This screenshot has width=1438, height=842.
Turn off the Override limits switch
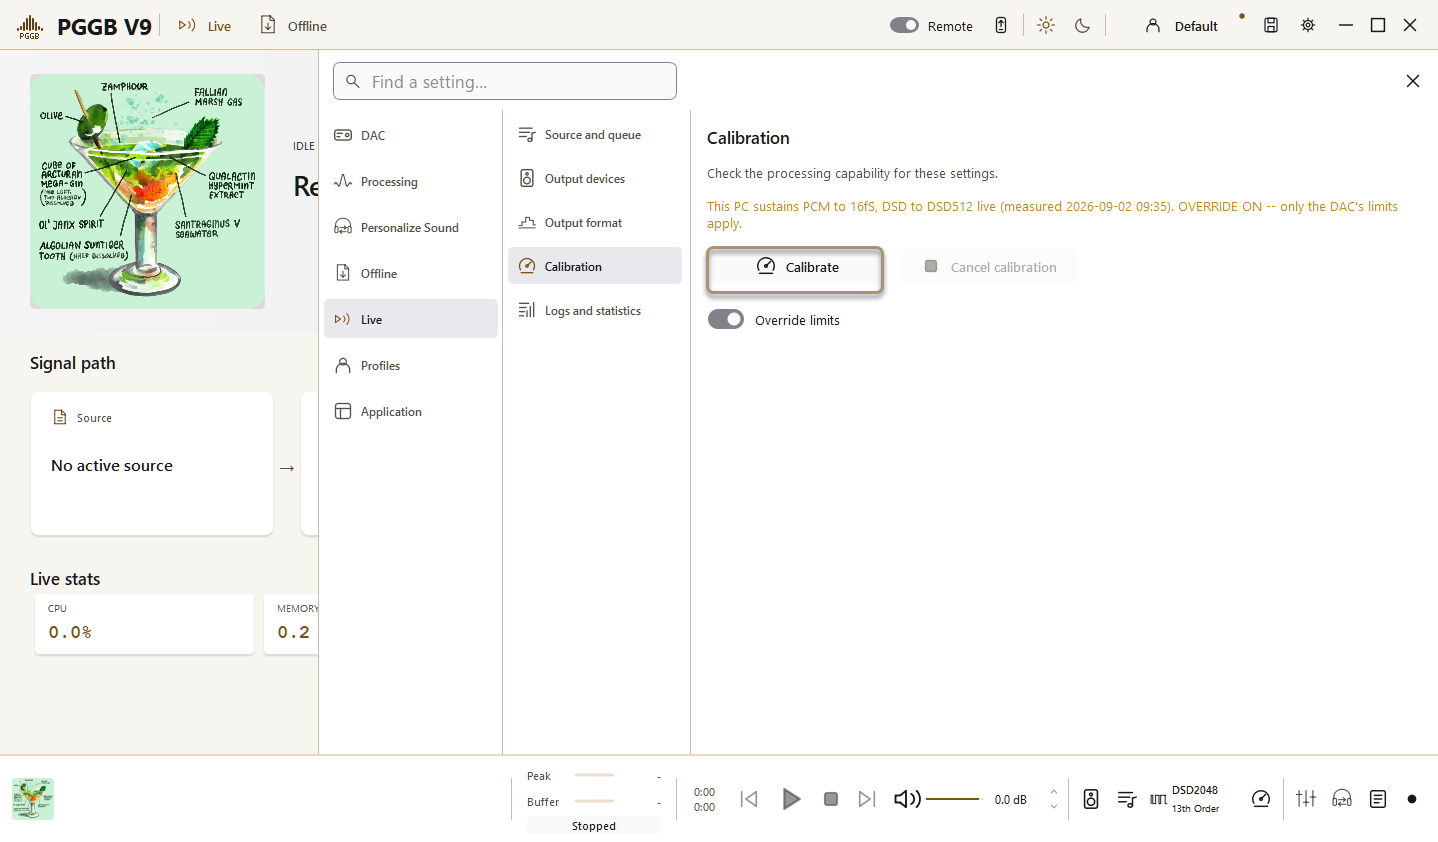(x=726, y=319)
